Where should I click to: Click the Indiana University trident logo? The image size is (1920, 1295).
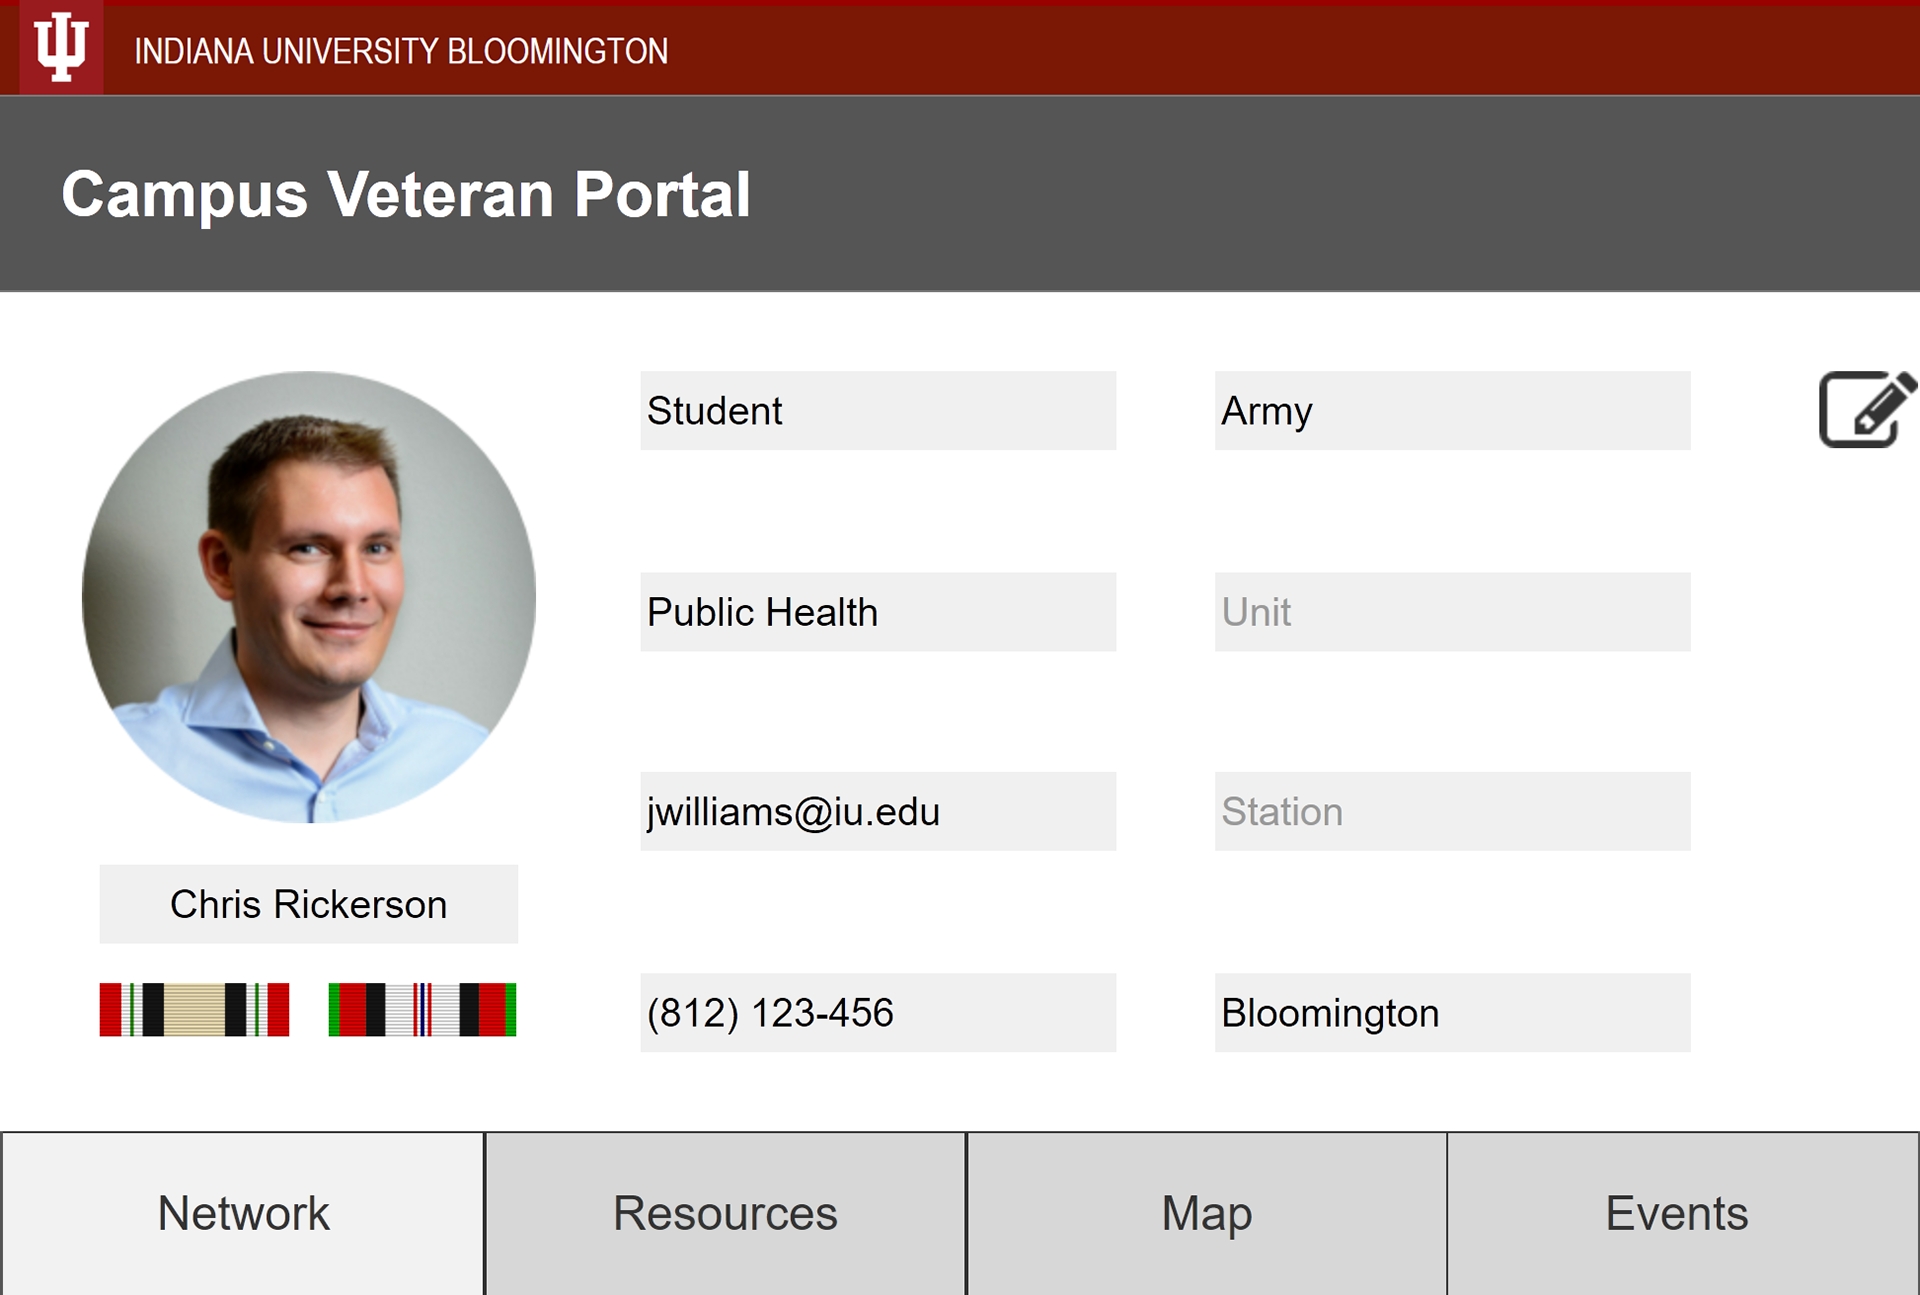(61, 48)
